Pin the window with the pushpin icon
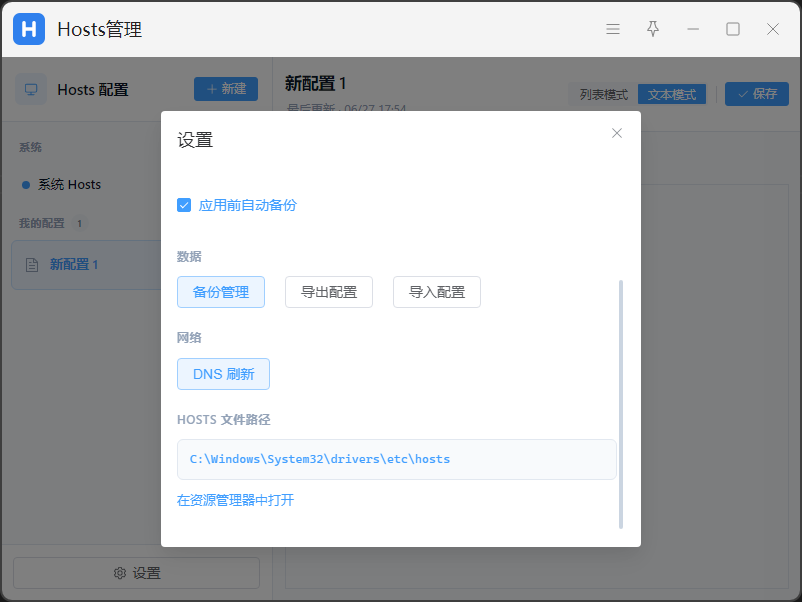Image resolution: width=802 pixels, height=602 pixels. click(x=653, y=29)
